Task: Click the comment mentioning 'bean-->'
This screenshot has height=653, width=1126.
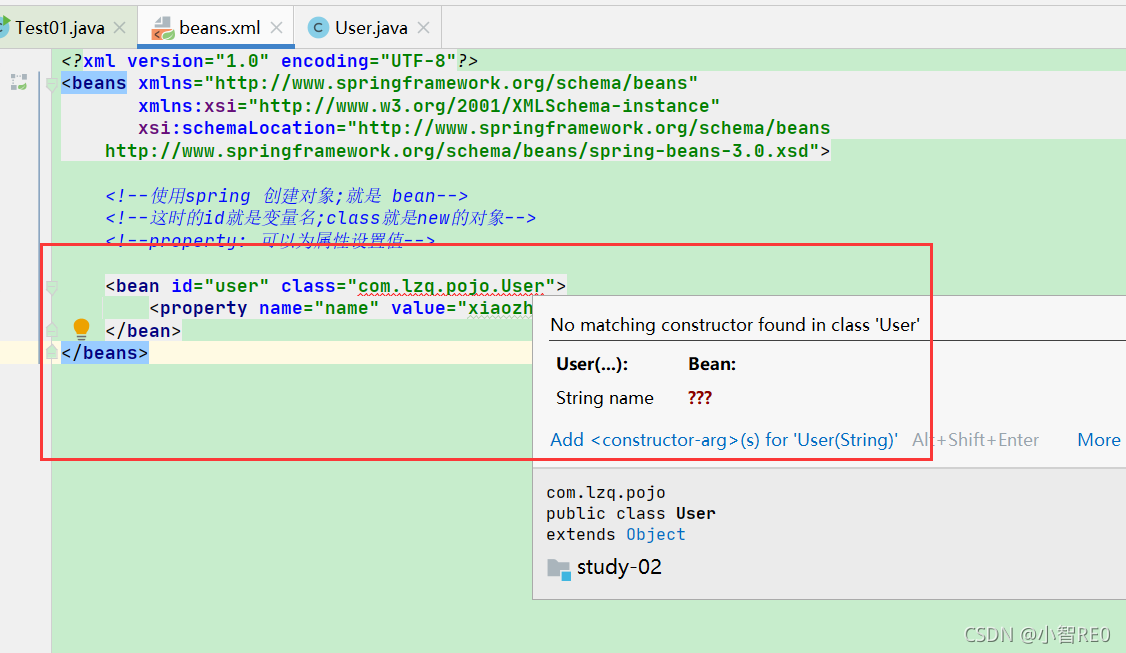Action: (x=287, y=195)
